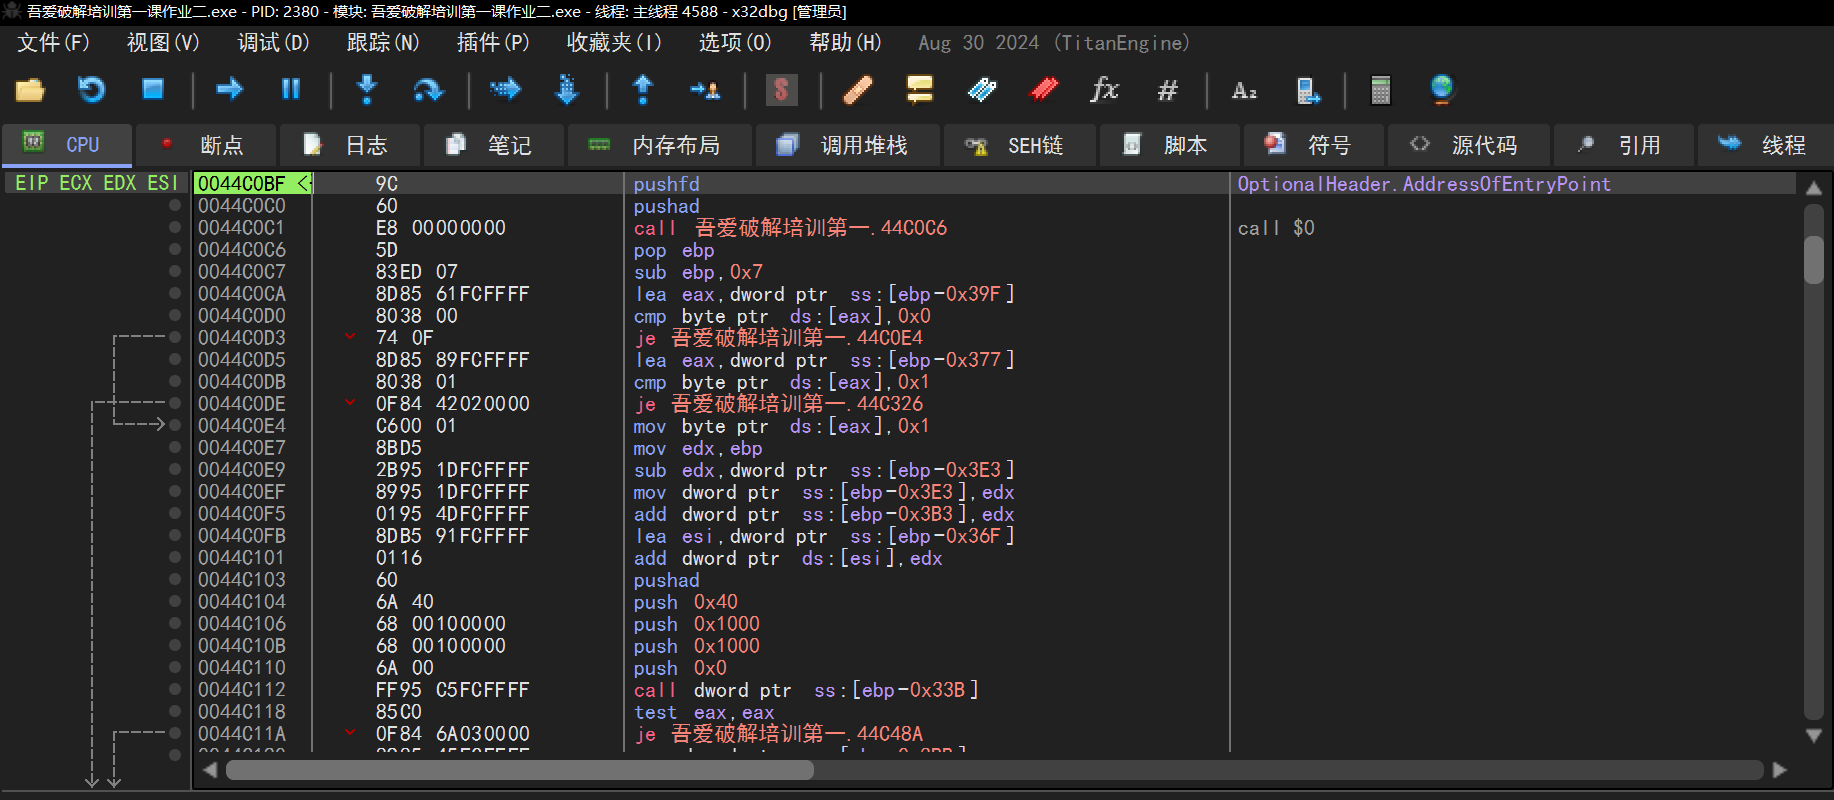Switch to the 笔记 tab
The width and height of the screenshot is (1834, 800).
[x=493, y=145]
